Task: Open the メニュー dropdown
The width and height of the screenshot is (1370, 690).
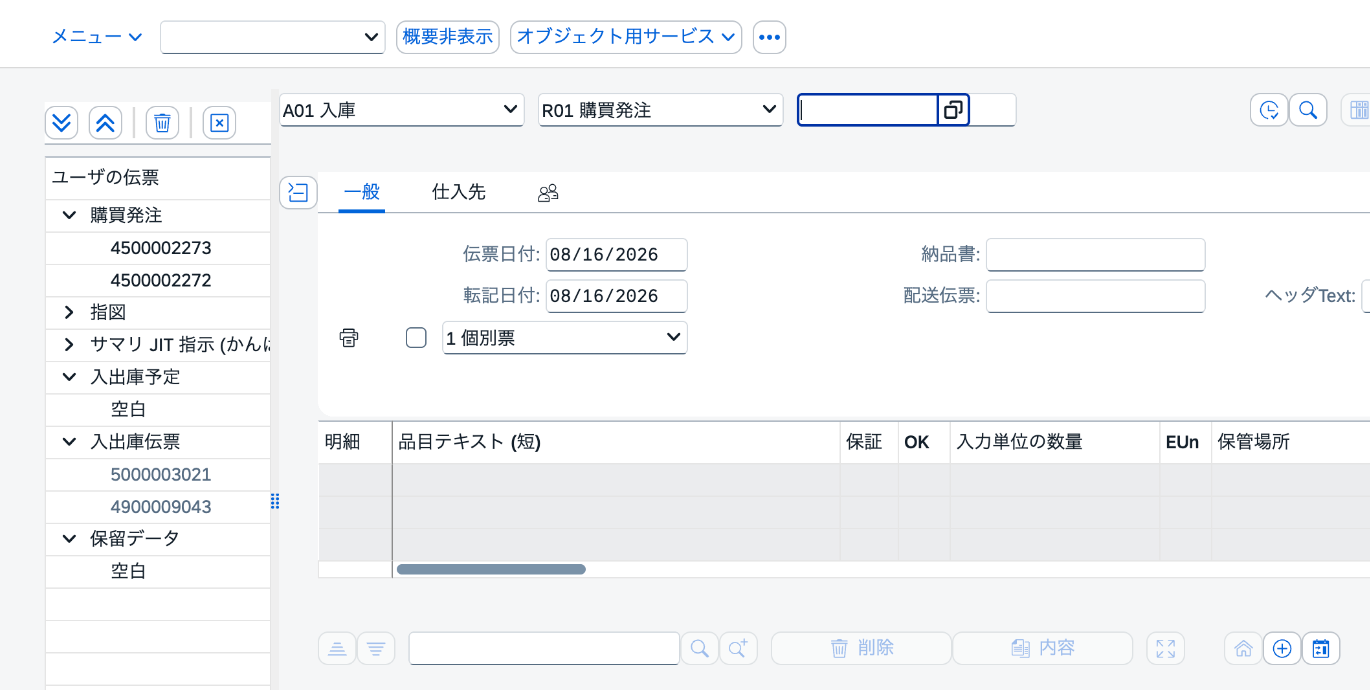Action: pos(97,37)
